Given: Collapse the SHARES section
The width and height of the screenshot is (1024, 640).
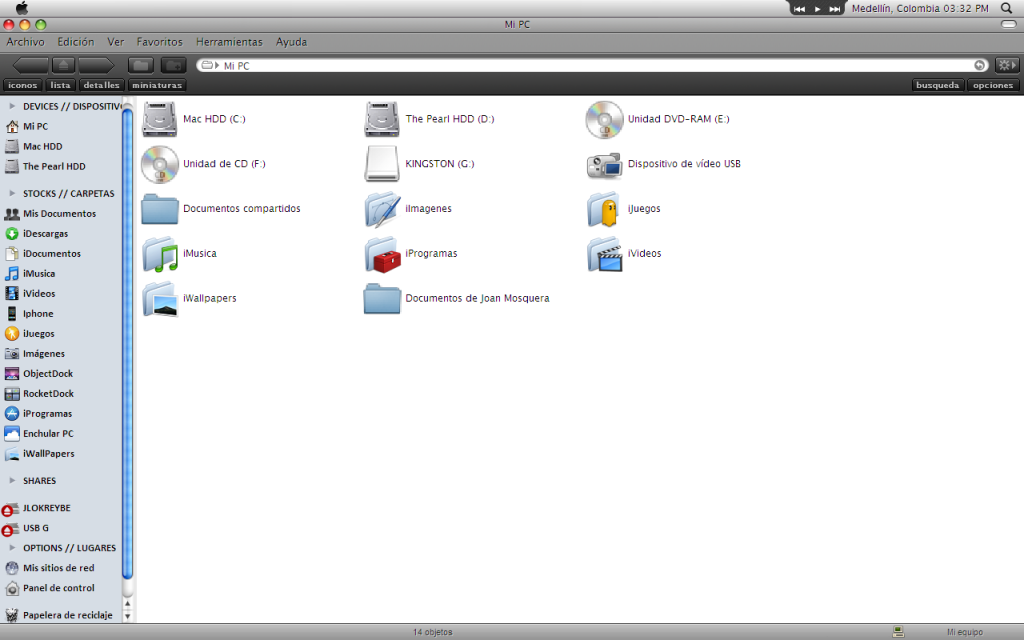Looking at the screenshot, I should pos(12,481).
